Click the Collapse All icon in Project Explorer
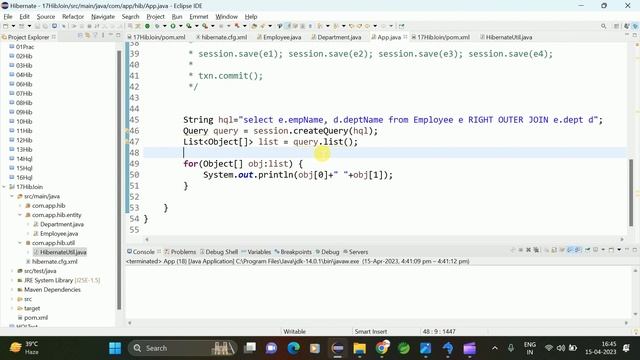Screen dimensions: 640x360 click(80, 36)
